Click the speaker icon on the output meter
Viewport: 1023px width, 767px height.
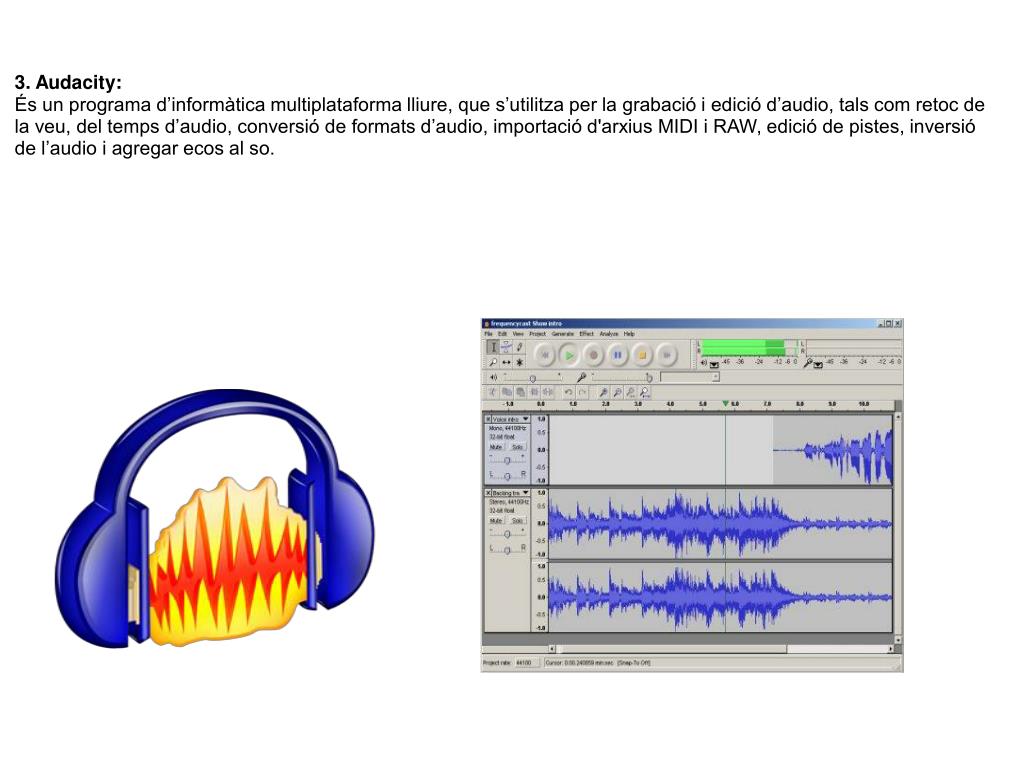point(704,363)
